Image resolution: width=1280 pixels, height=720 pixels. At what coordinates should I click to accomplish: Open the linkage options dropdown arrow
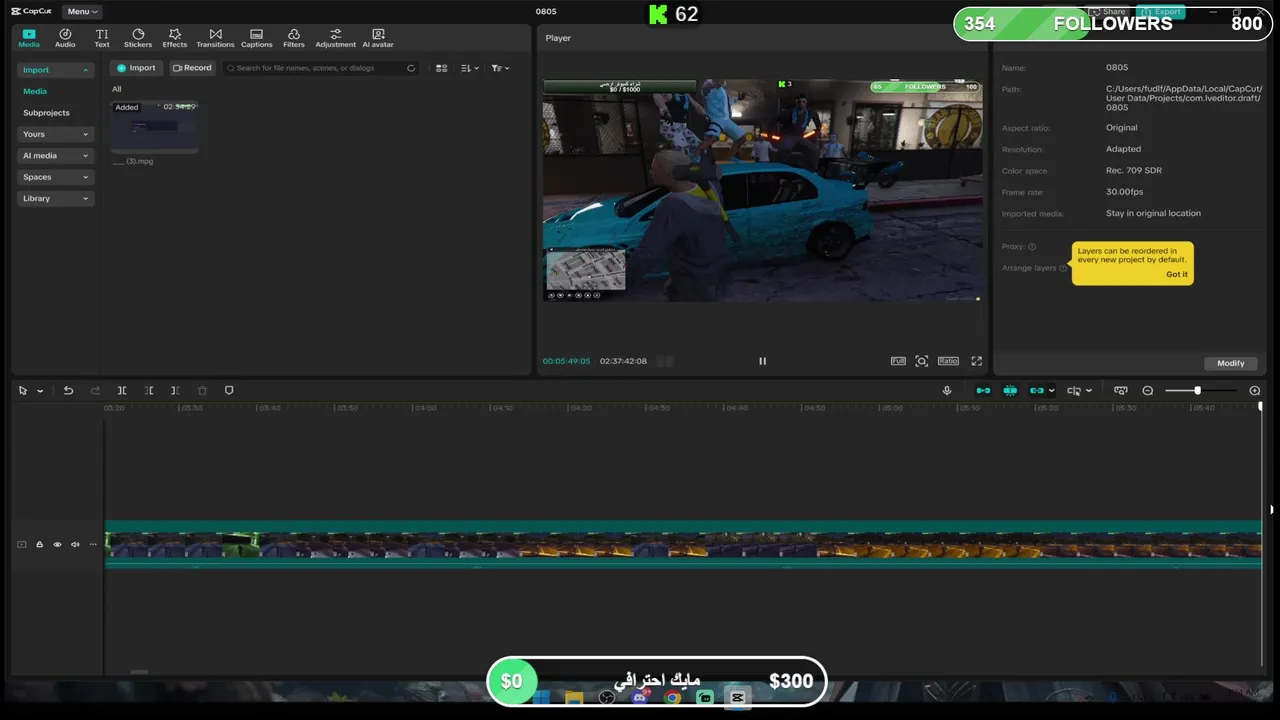pyautogui.click(x=1051, y=391)
